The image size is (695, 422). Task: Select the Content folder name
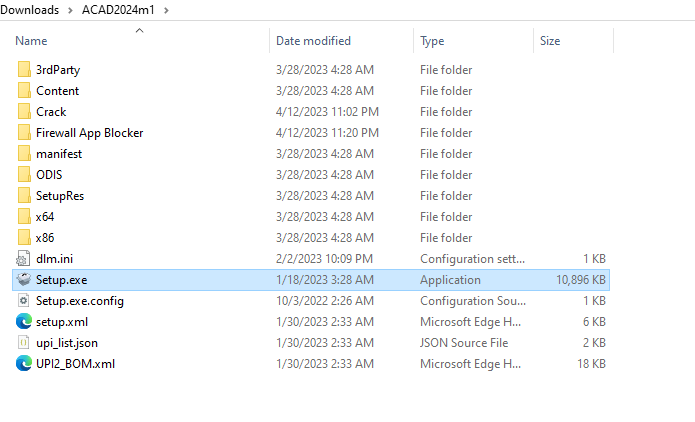tap(58, 90)
